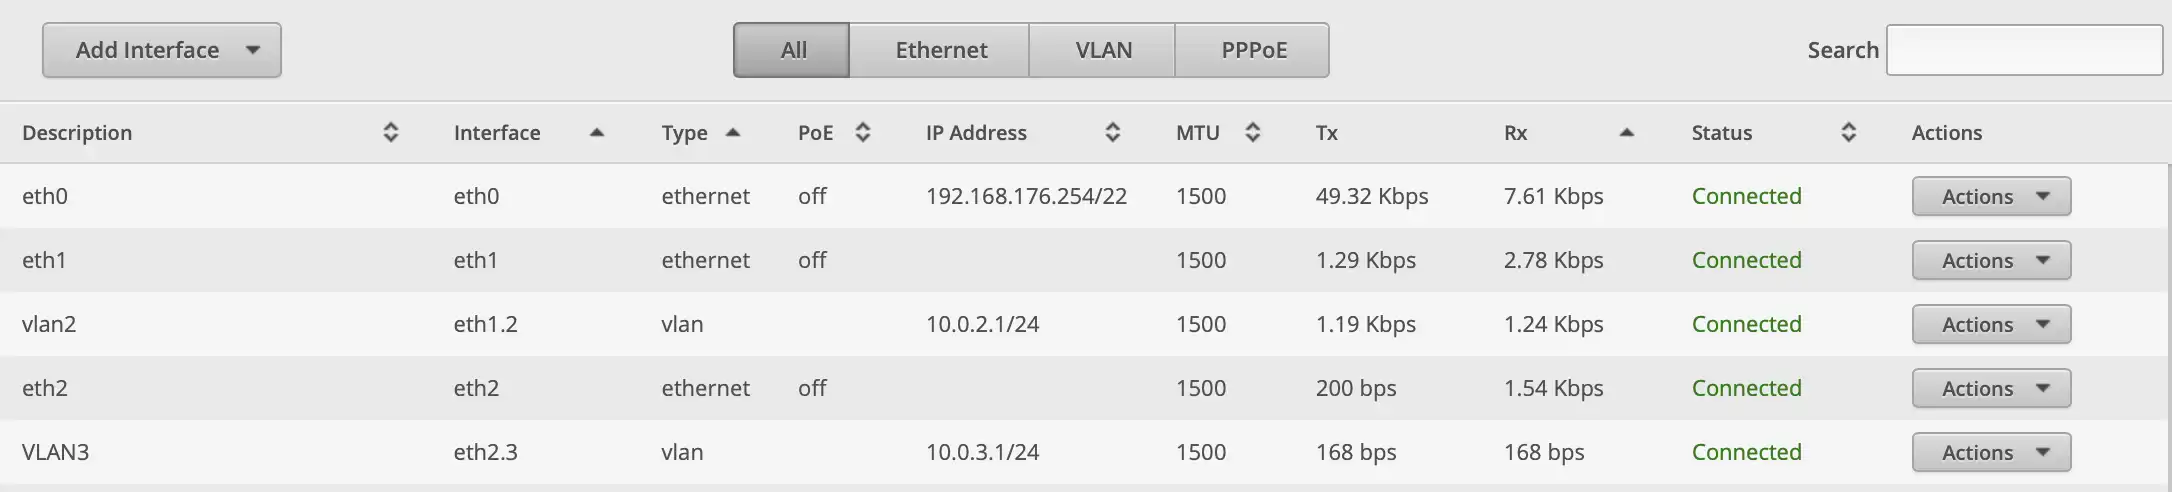Expand Actions menu for vlan2 row
The height and width of the screenshot is (492, 2172).
(1991, 324)
